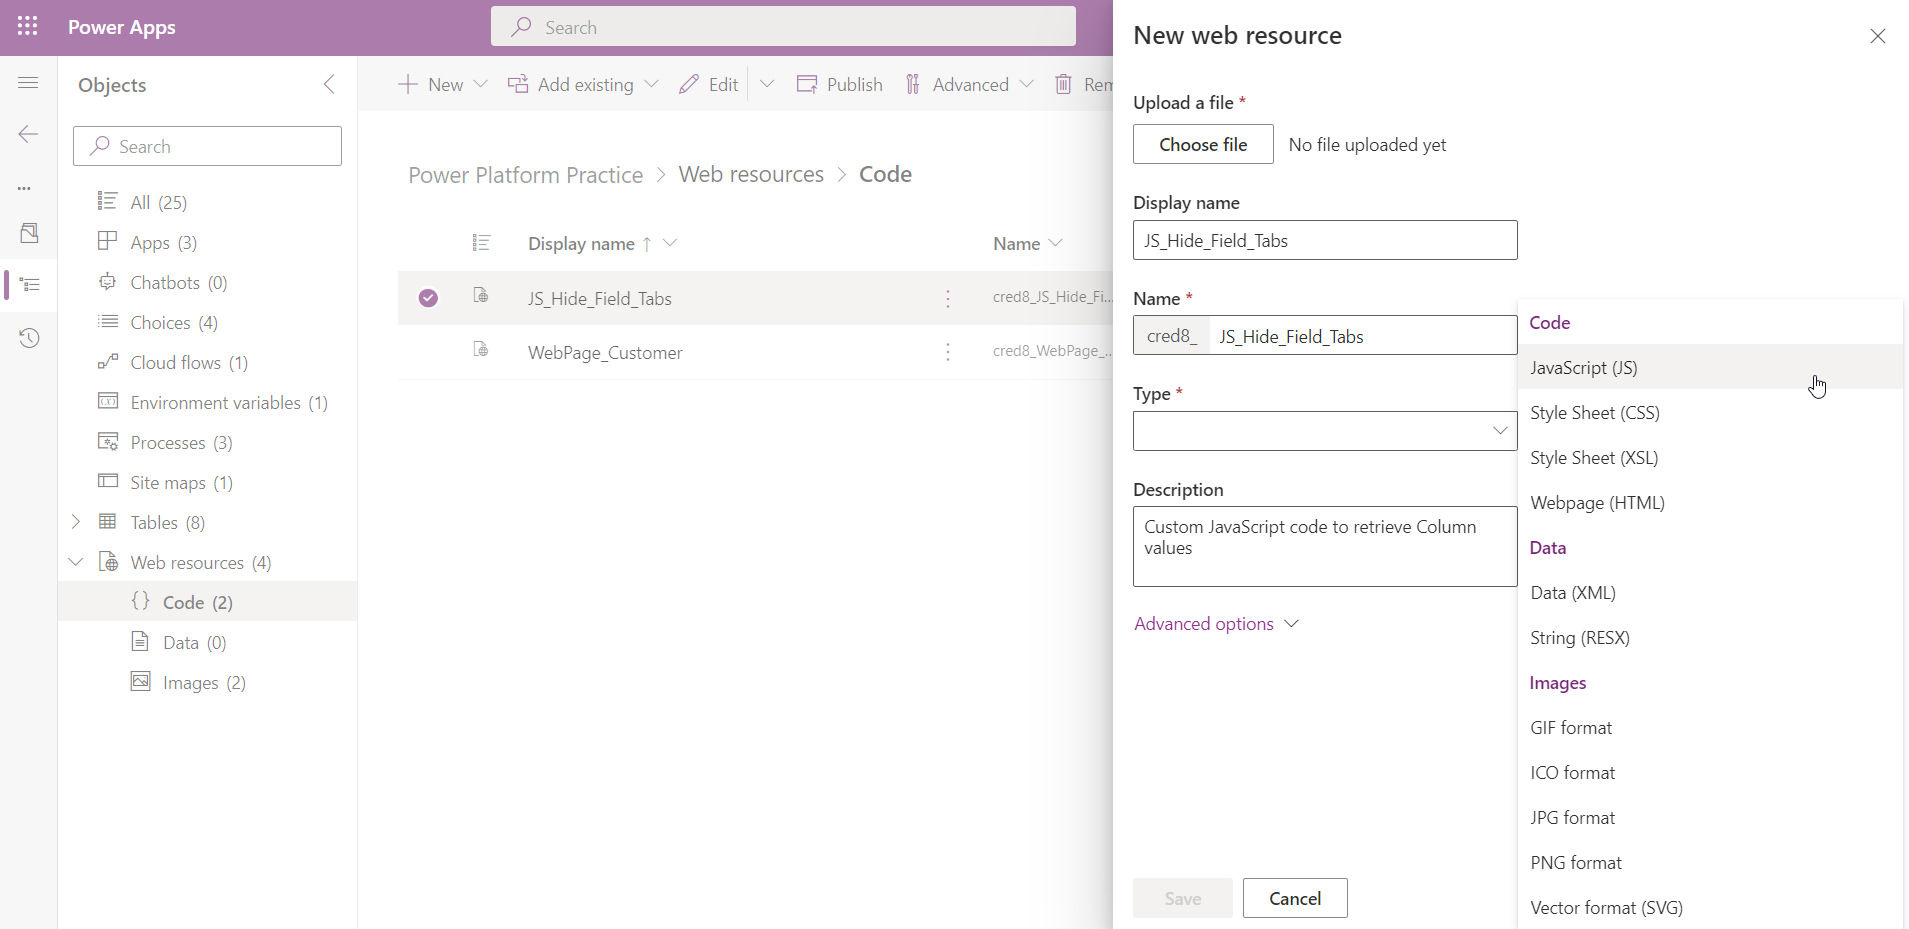Collapse the Web resources tree node
The width and height of the screenshot is (1909, 929).
(76, 562)
